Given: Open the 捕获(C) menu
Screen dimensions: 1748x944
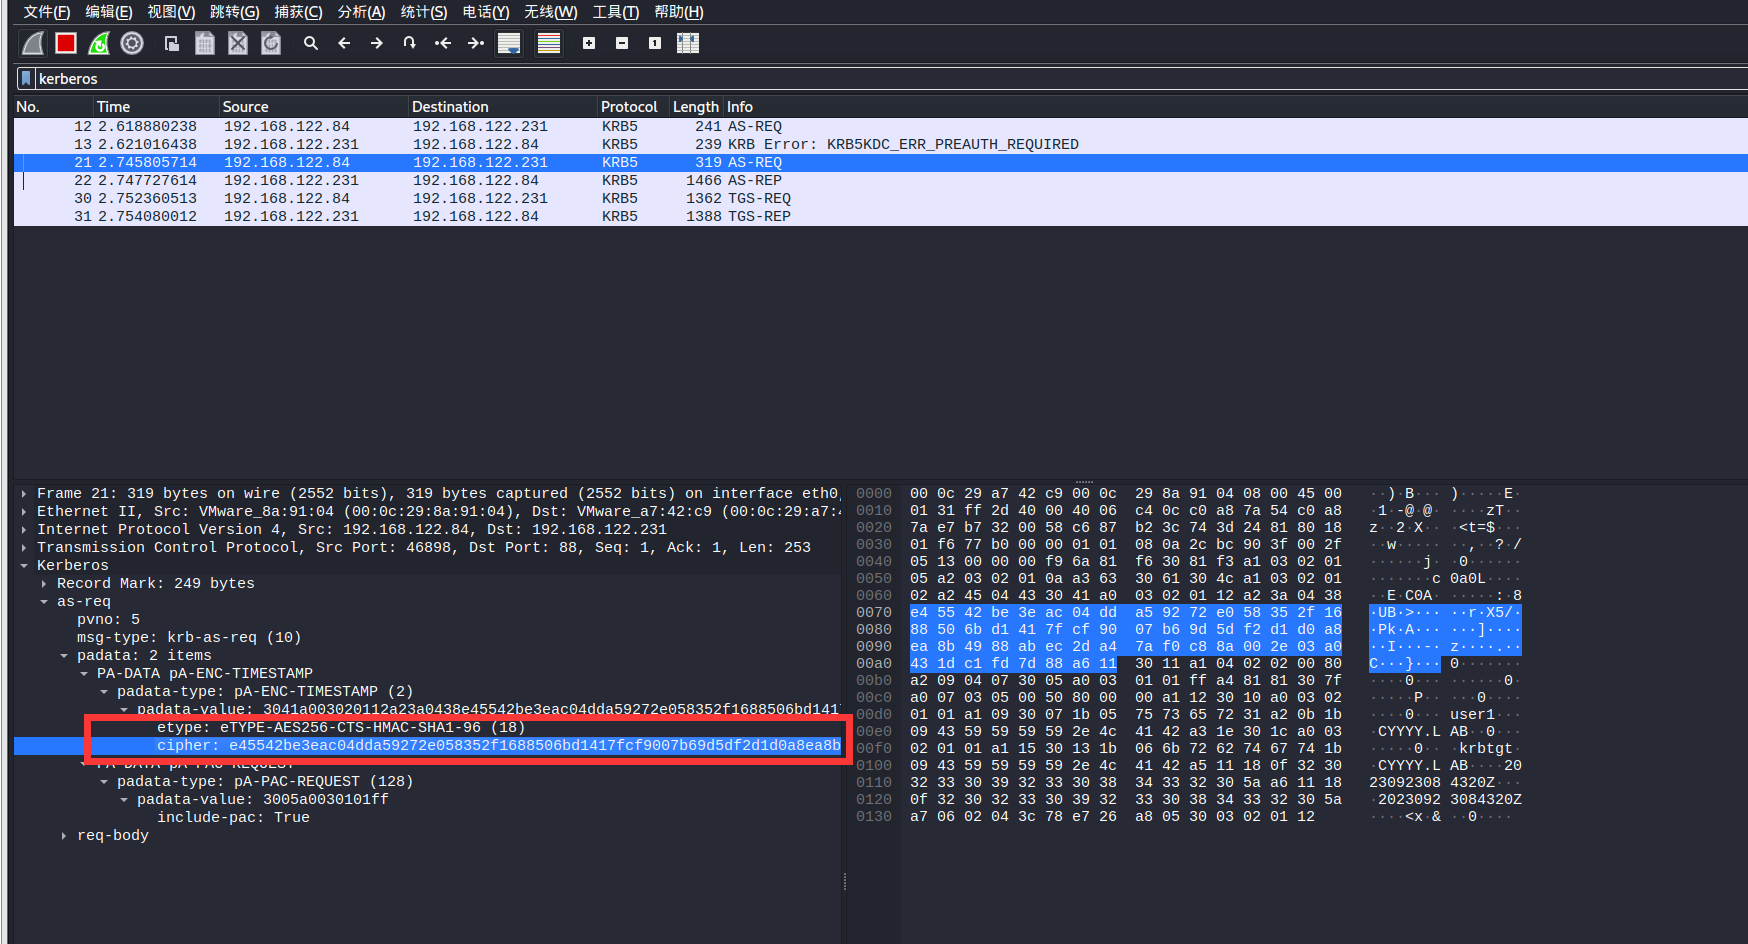Looking at the screenshot, I should 298,12.
